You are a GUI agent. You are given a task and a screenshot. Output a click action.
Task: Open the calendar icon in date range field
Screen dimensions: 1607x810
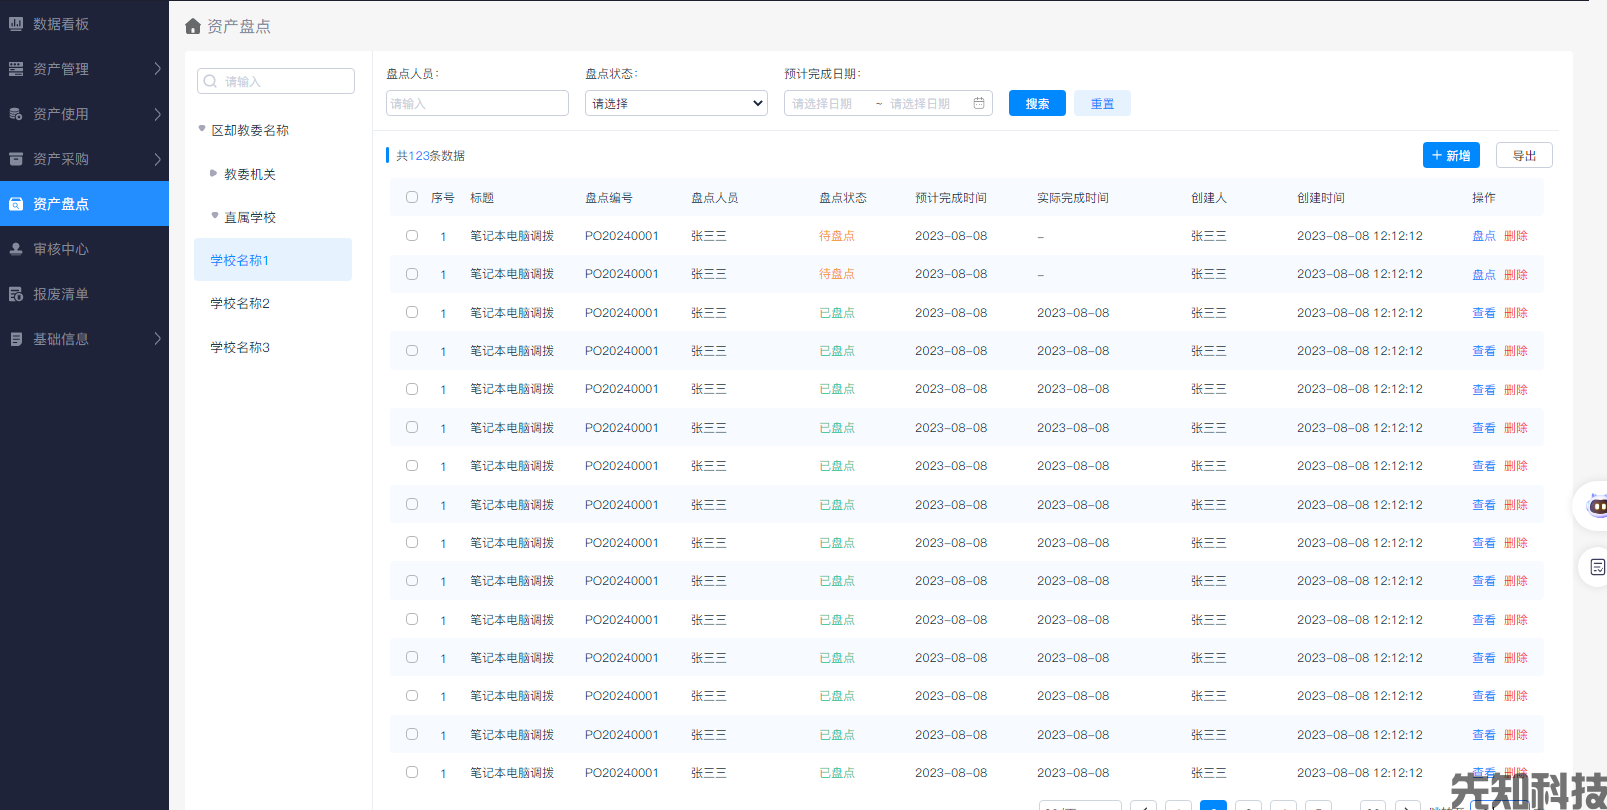[x=979, y=103]
